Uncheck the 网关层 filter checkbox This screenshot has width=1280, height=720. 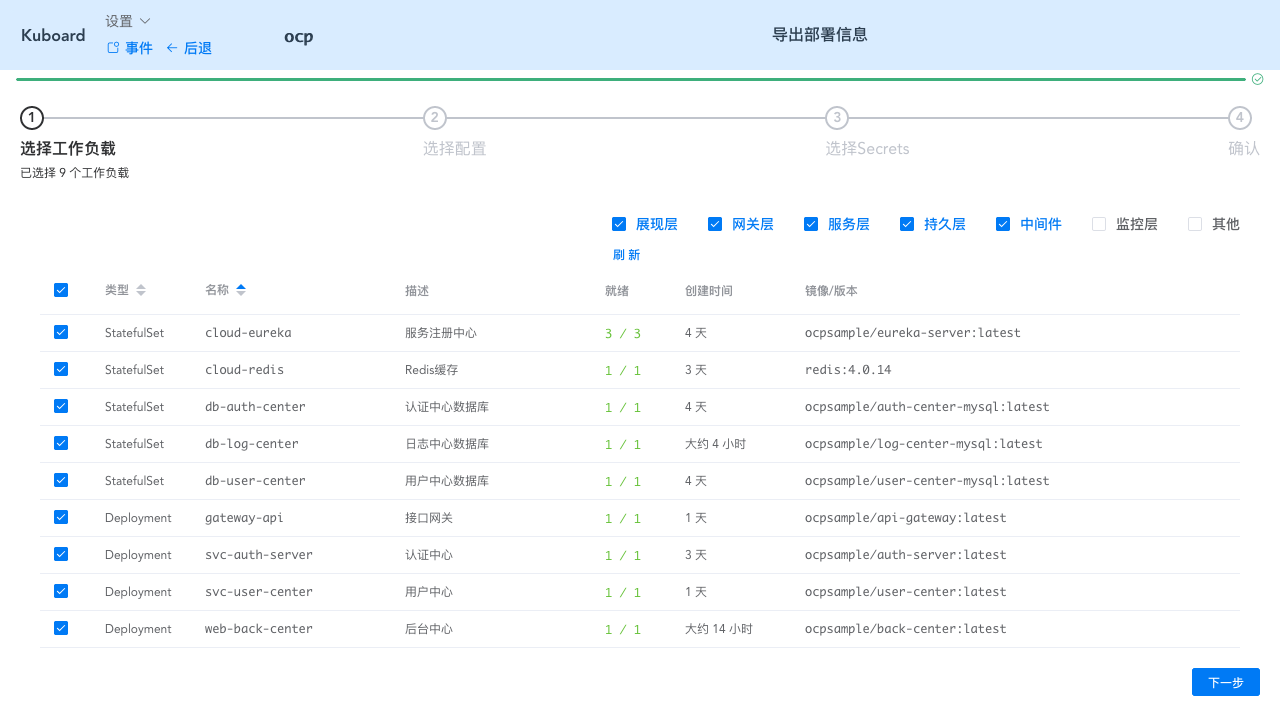pos(715,224)
